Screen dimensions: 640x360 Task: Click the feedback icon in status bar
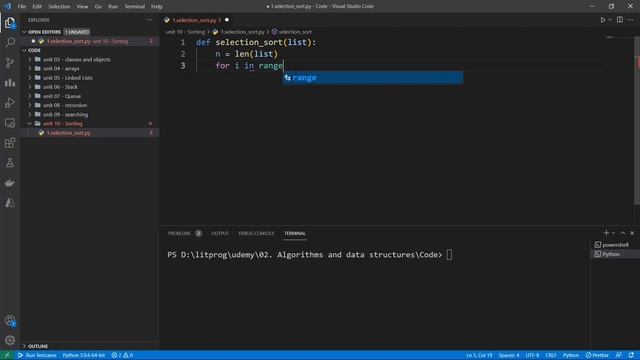(619, 355)
